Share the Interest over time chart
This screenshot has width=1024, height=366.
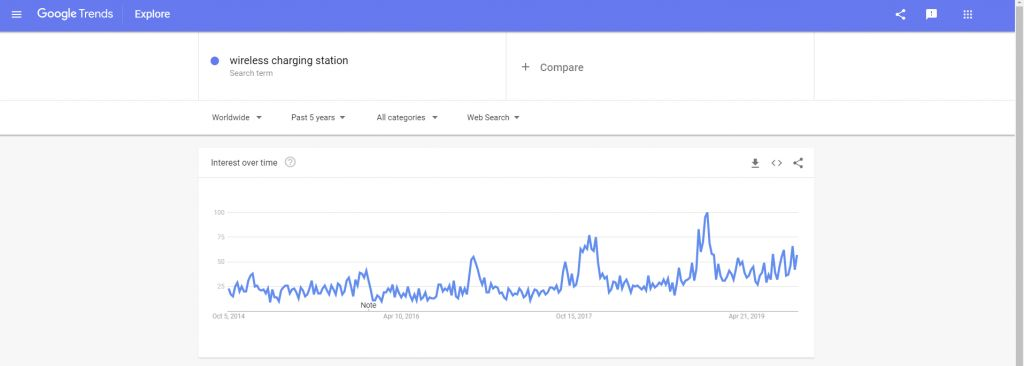pos(798,163)
